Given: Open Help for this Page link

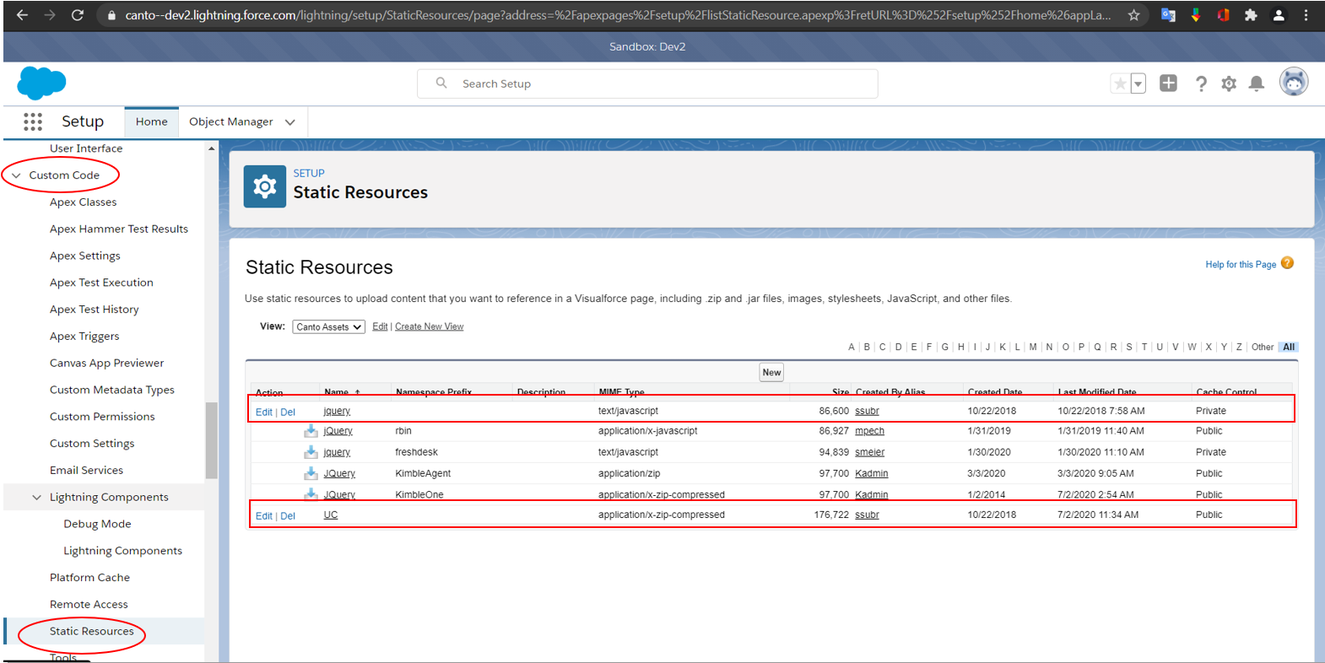Looking at the screenshot, I should click(x=1241, y=264).
